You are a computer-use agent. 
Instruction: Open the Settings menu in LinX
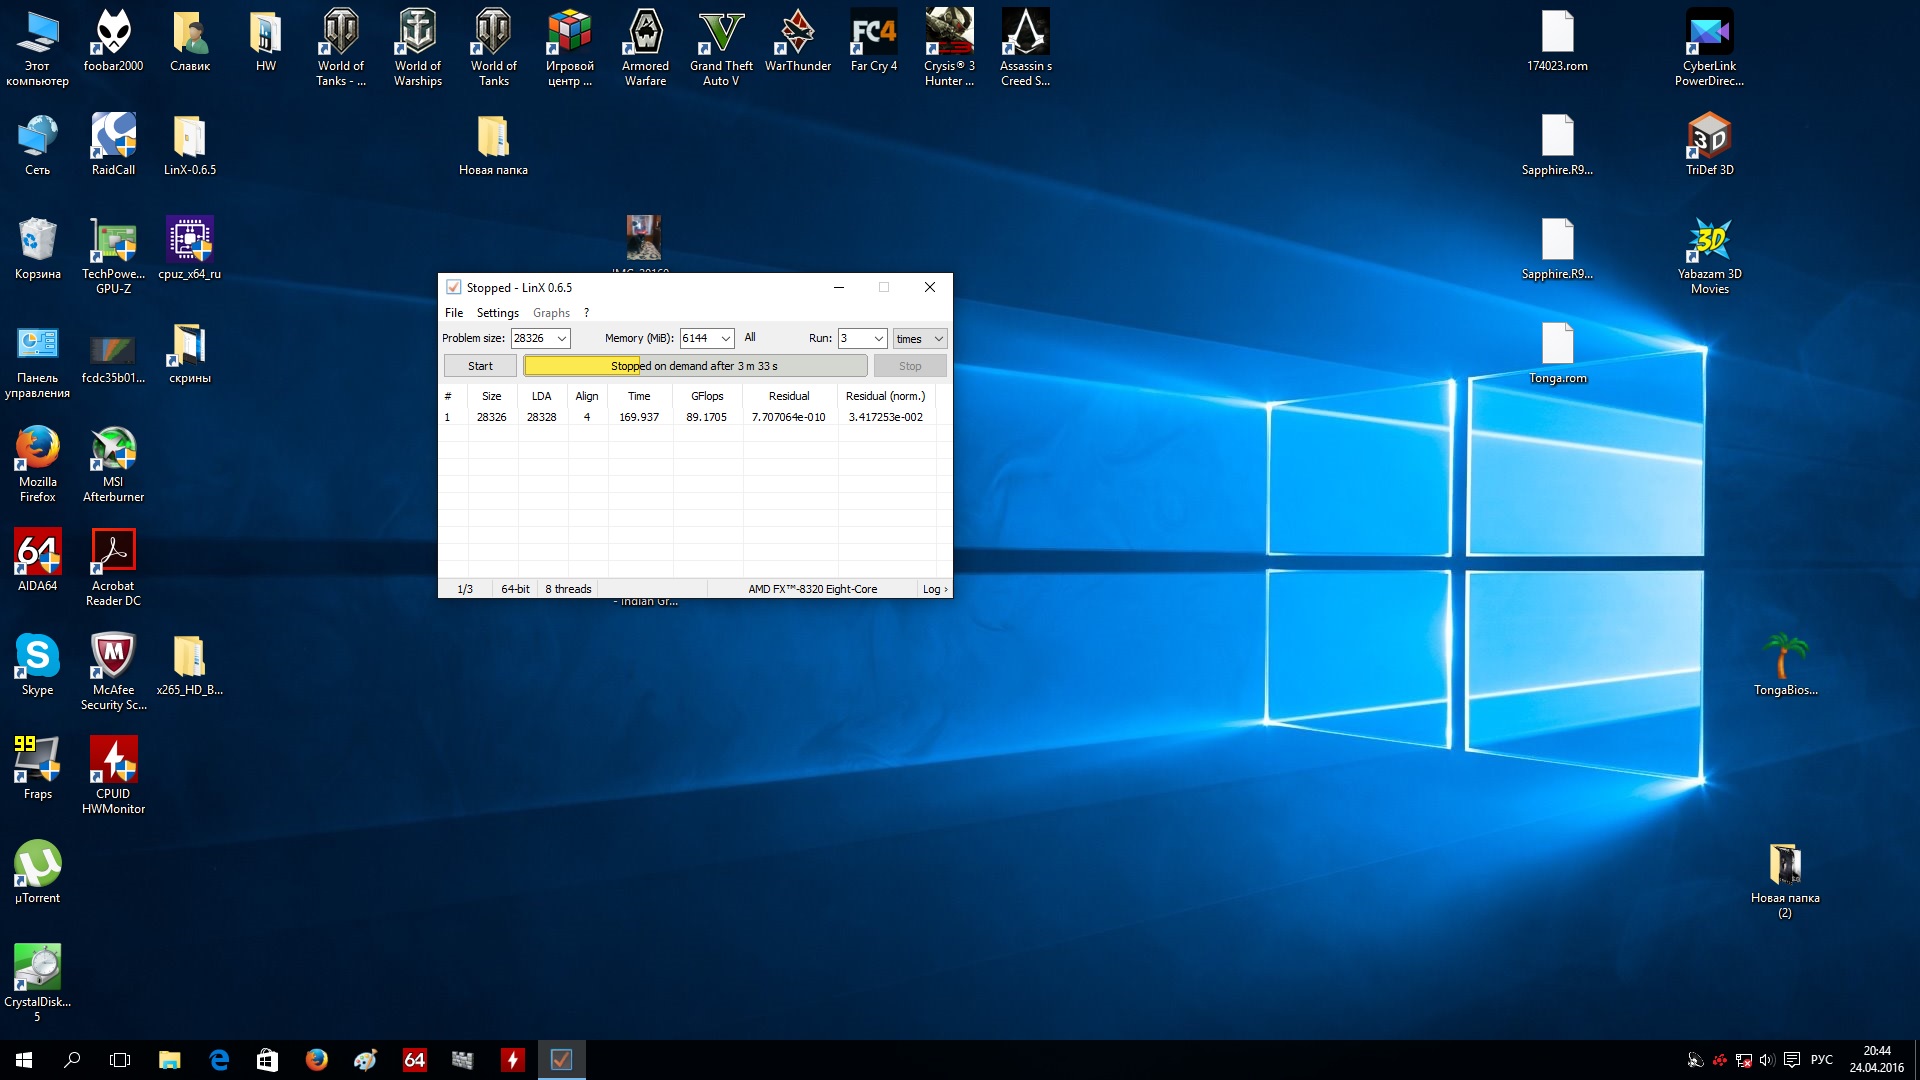tap(497, 313)
